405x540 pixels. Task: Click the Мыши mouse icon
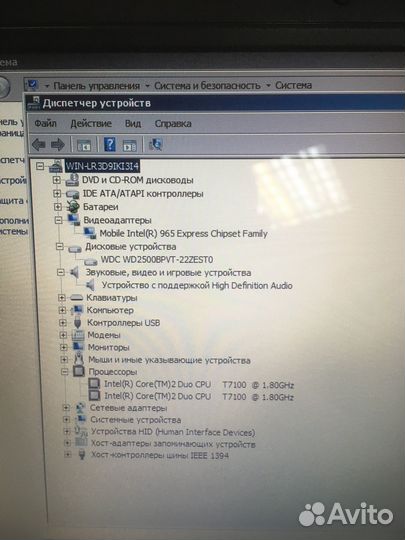click(79, 359)
